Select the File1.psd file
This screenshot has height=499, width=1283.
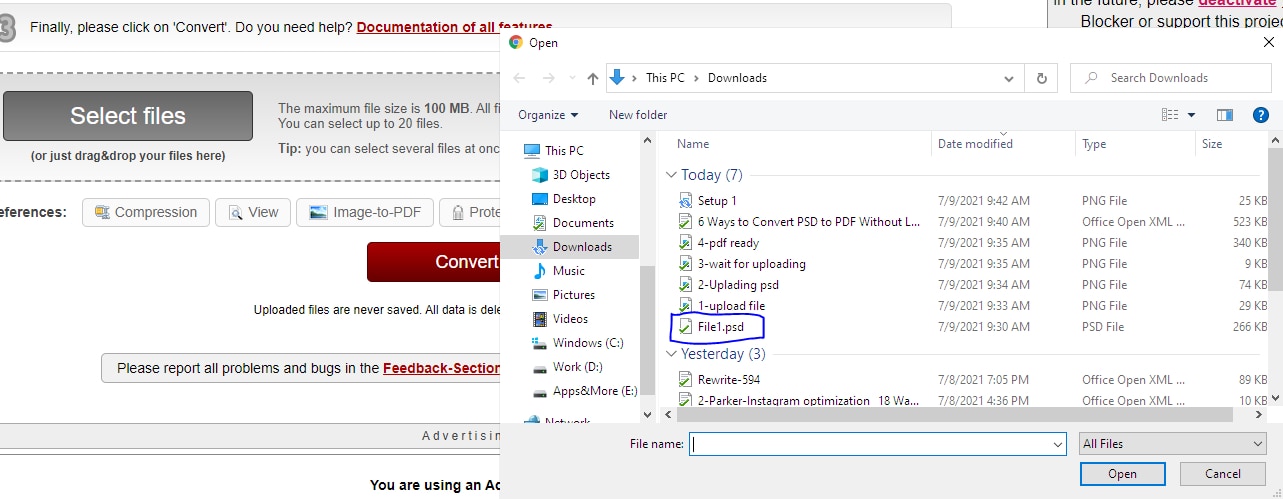pos(720,327)
